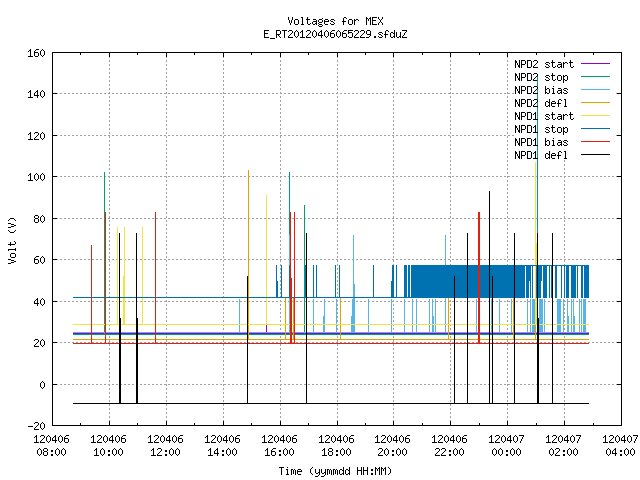Click the 'NPD2 bias' legend label

coord(541,90)
